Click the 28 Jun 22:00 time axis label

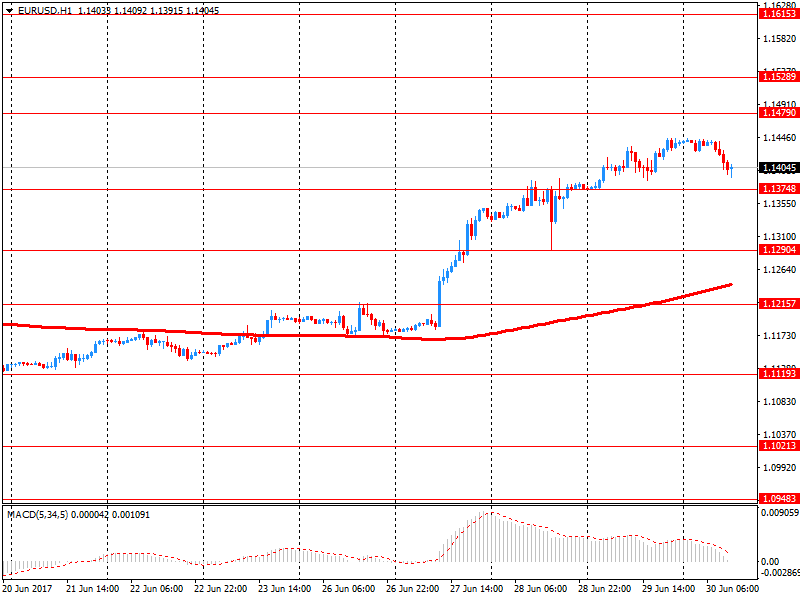point(605,589)
